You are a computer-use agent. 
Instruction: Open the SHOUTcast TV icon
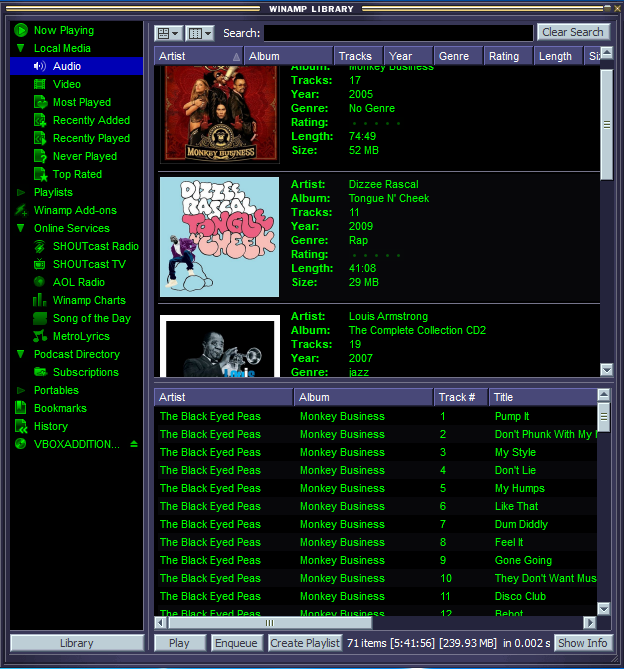(40, 264)
